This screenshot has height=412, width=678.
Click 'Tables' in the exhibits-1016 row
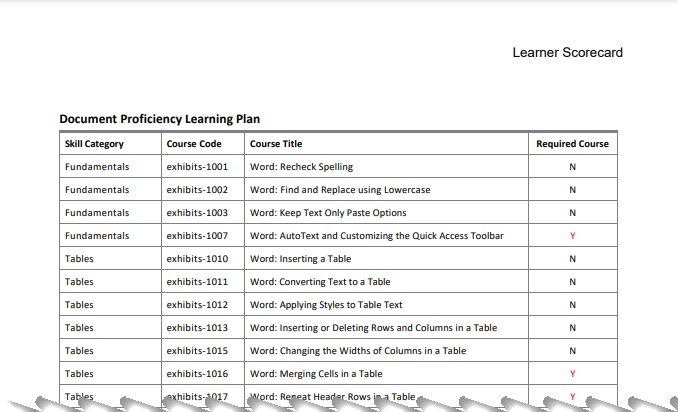tap(79, 373)
